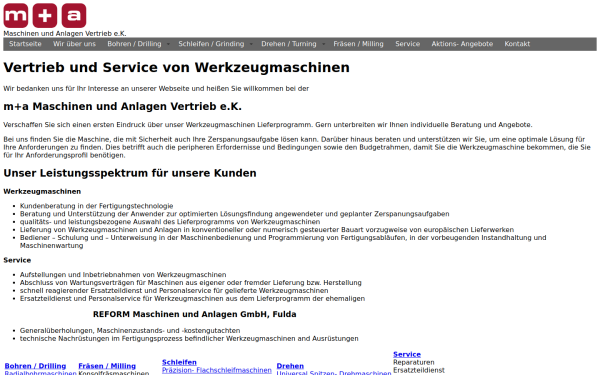The image size is (600, 375).
Task: Click the Reparaturen text under Service
Action: (414, 362)
